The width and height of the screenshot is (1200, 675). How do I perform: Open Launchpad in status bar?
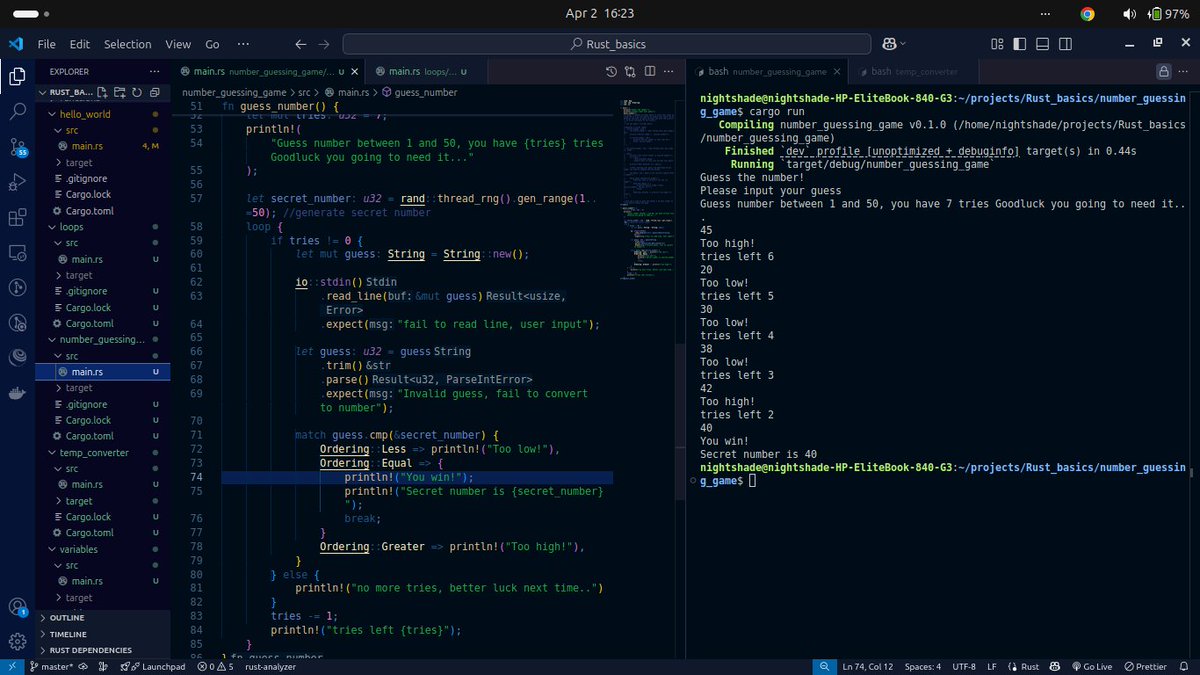(153, 666)
